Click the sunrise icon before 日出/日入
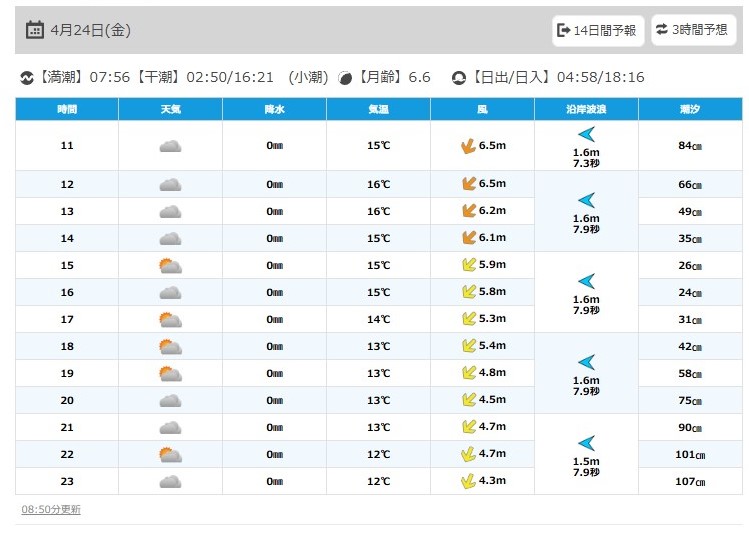The width and height of the screenshot is (749, 533). pyautogui.click(x=459, y=77)
